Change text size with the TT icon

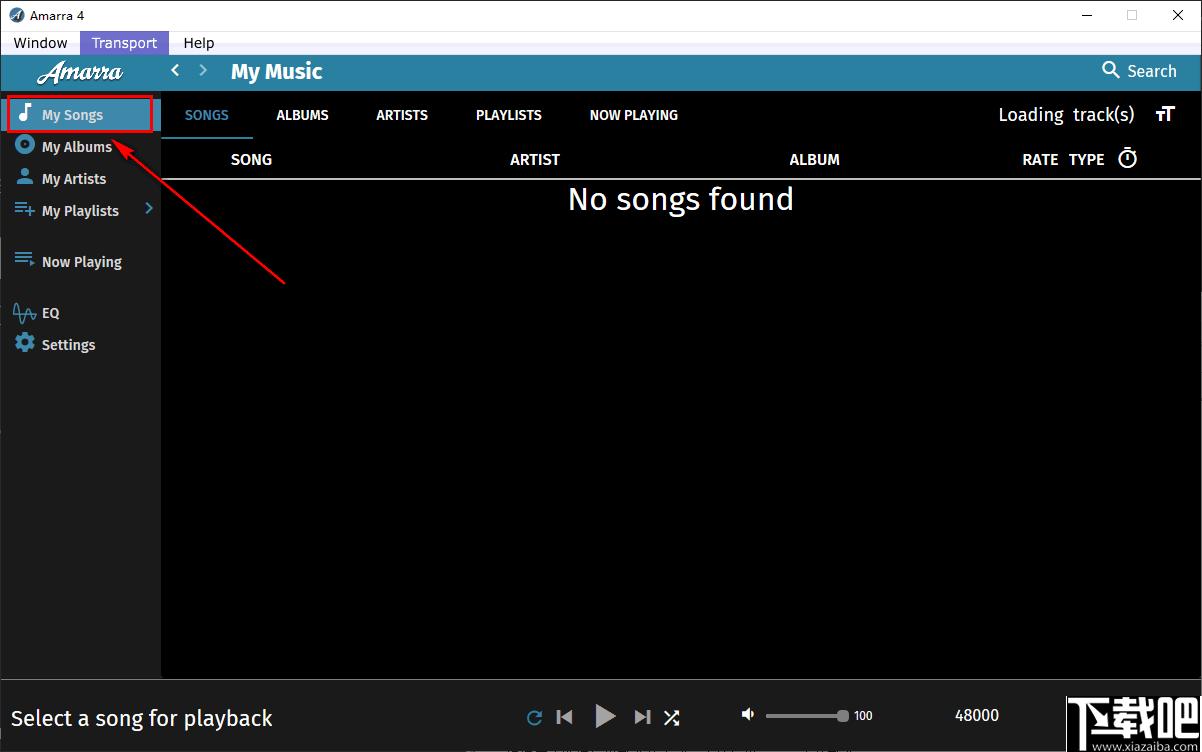pos(1165,114)
